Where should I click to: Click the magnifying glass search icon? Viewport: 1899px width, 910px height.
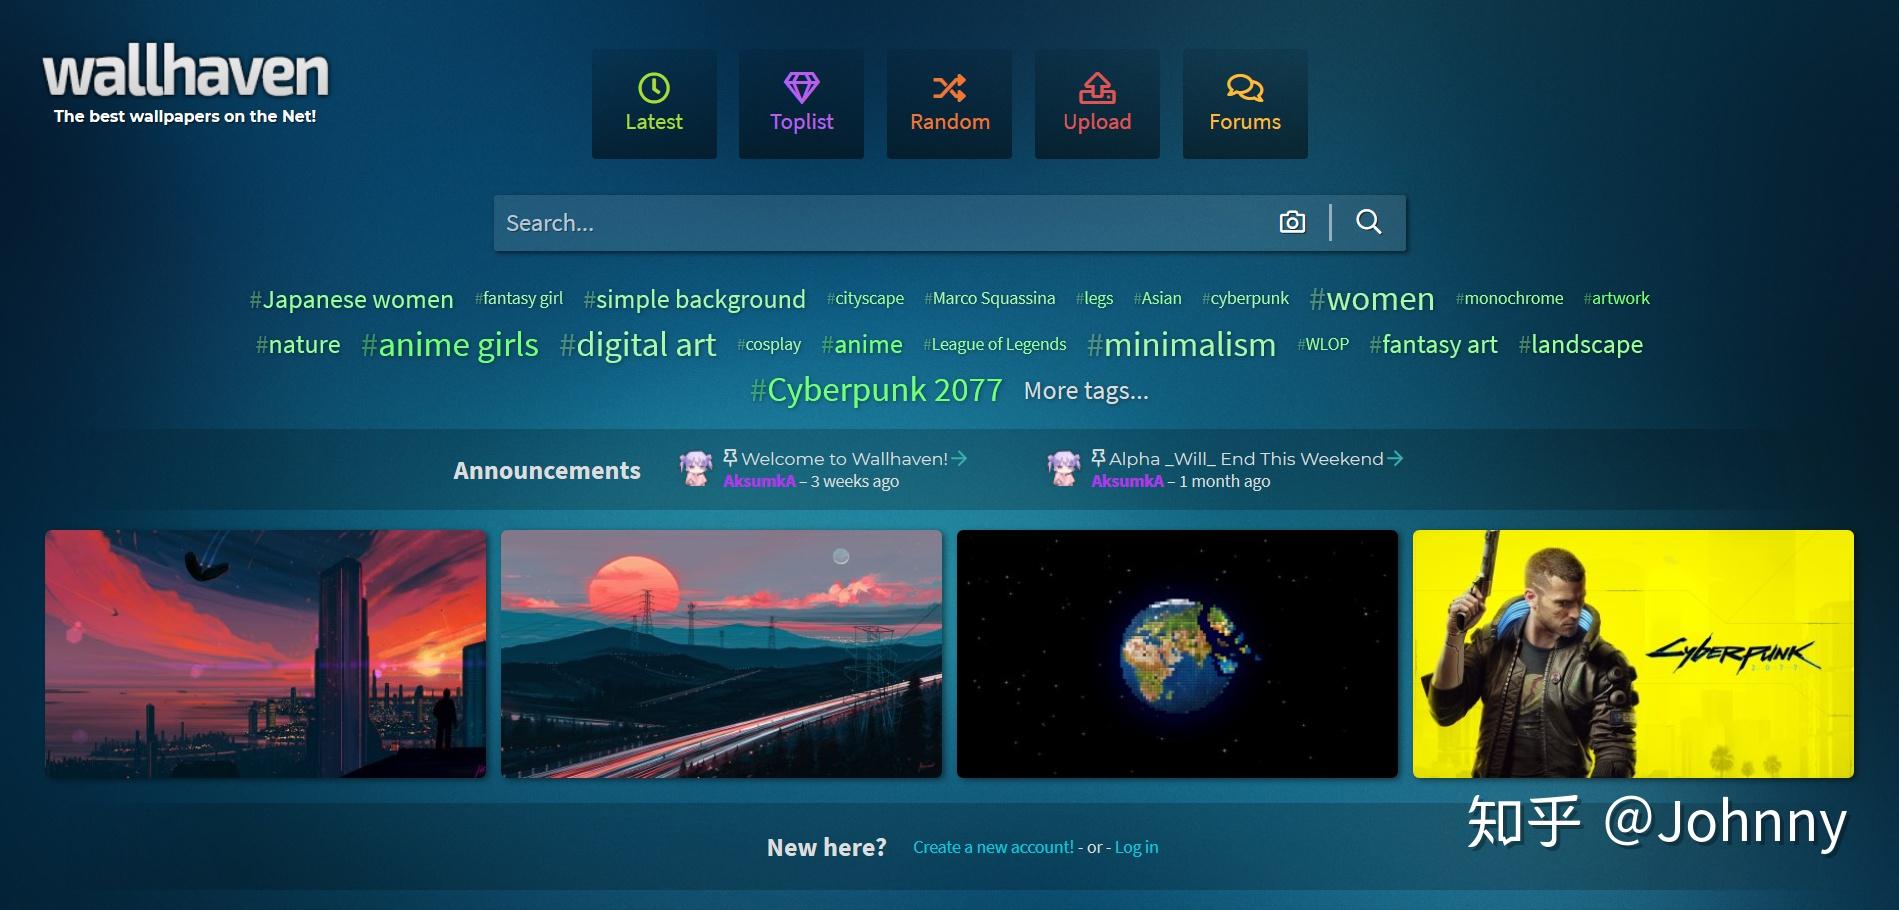click(x=1369, y=222)
